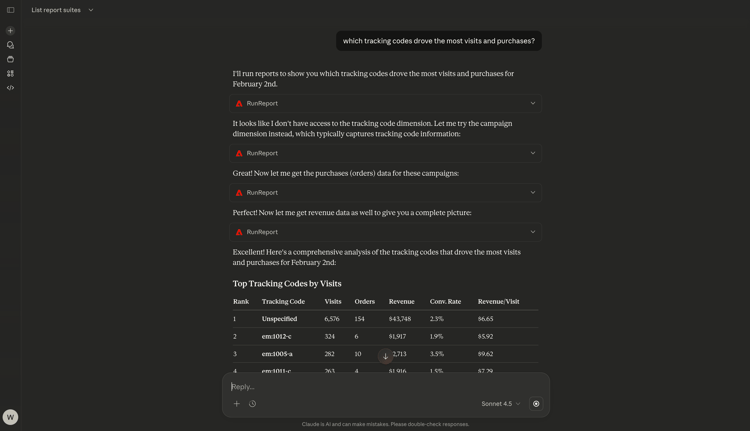Image resolution: width=750 pixels, height=431 pixels.
Task: Toggle the sidebar panel open
Action: point(10,10)
